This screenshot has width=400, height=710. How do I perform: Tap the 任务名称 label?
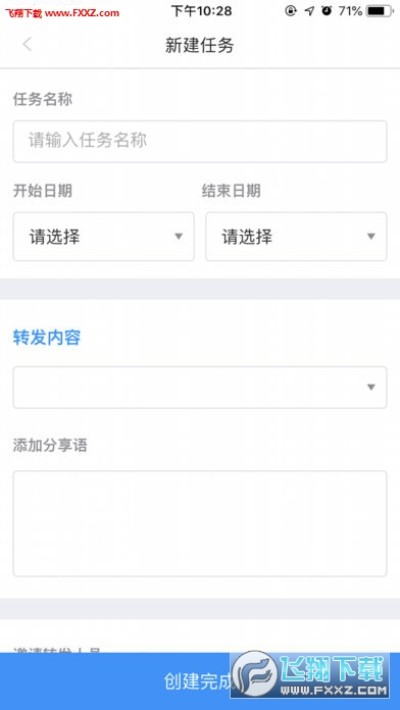coord(43,99)
